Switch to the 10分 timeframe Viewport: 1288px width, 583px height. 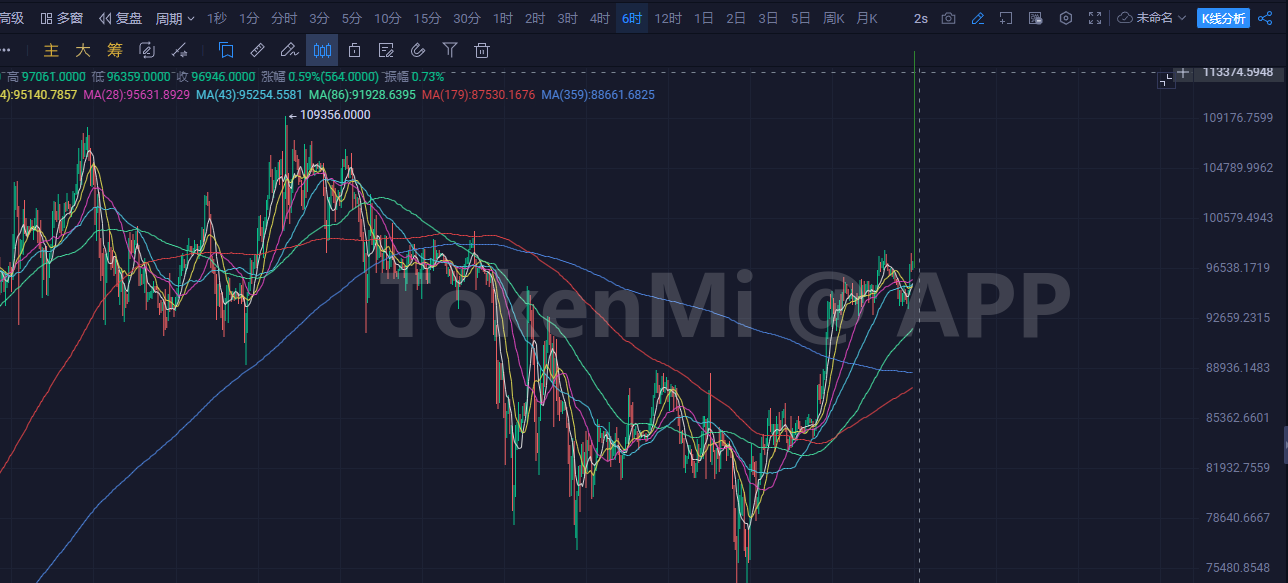(388, 18)
